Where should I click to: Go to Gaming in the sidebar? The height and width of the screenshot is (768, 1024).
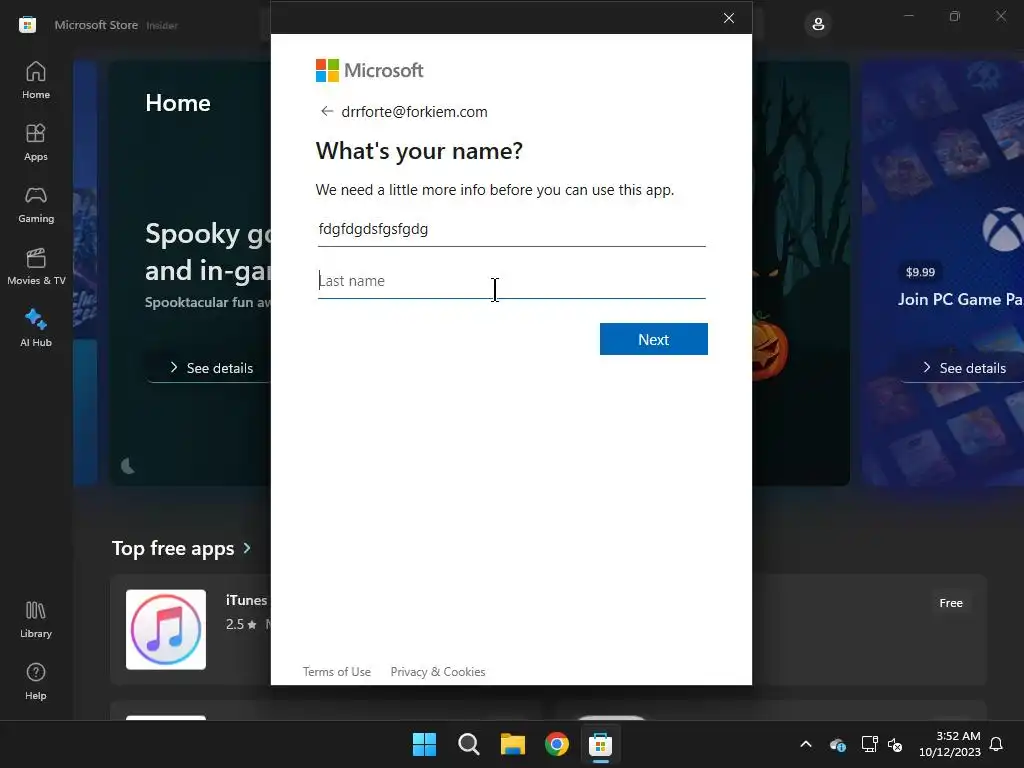[x=36, y=204]
